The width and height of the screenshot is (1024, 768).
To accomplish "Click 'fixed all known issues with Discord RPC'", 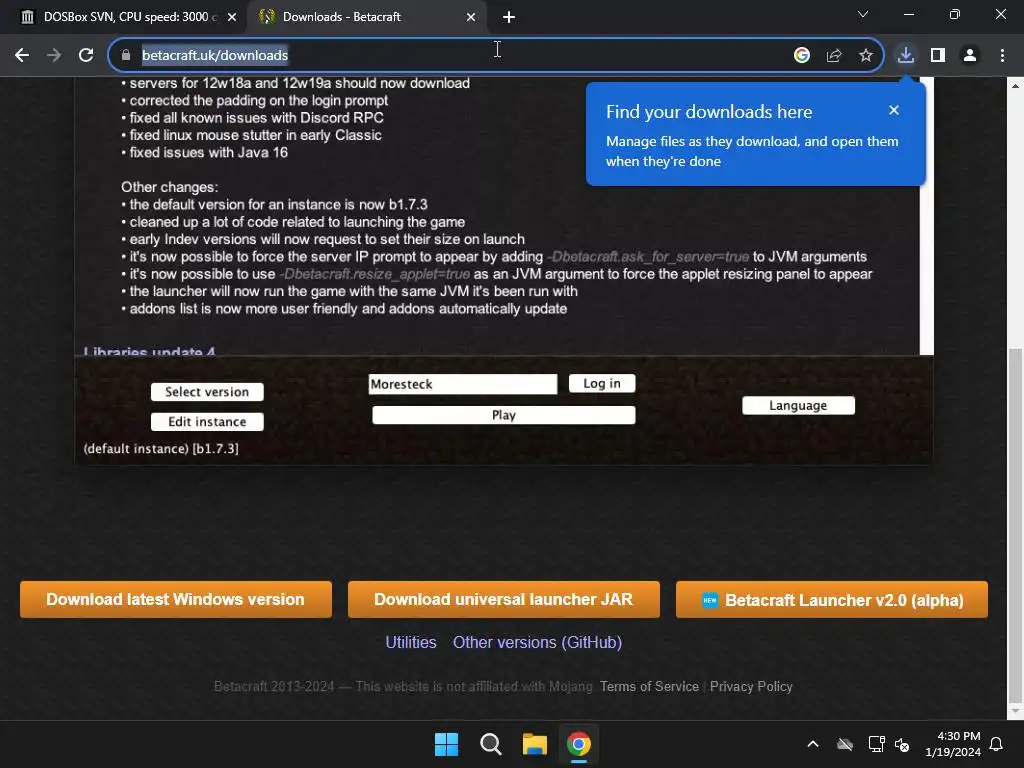I will [256, 118].
